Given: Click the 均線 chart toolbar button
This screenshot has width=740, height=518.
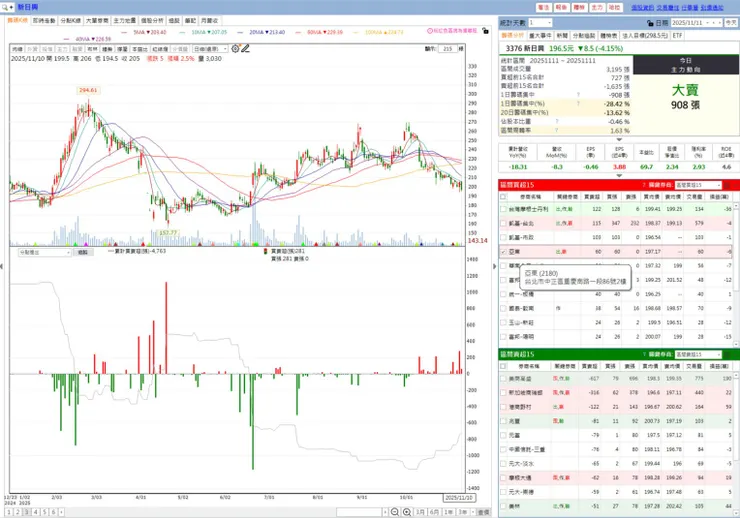Looking at the screenshot, I should pyautogui.click(x=17, y=49).
